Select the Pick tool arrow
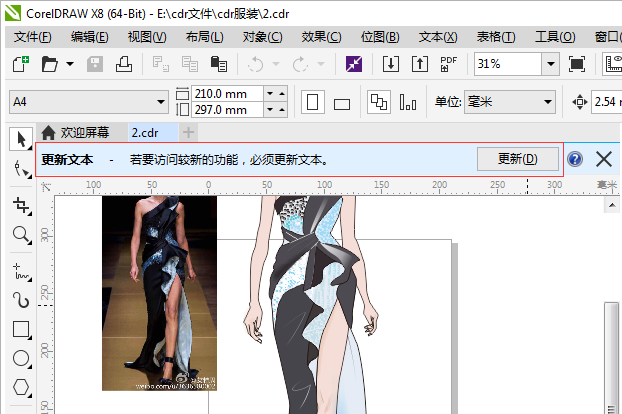Screen dimensions: 622x414 21,139
